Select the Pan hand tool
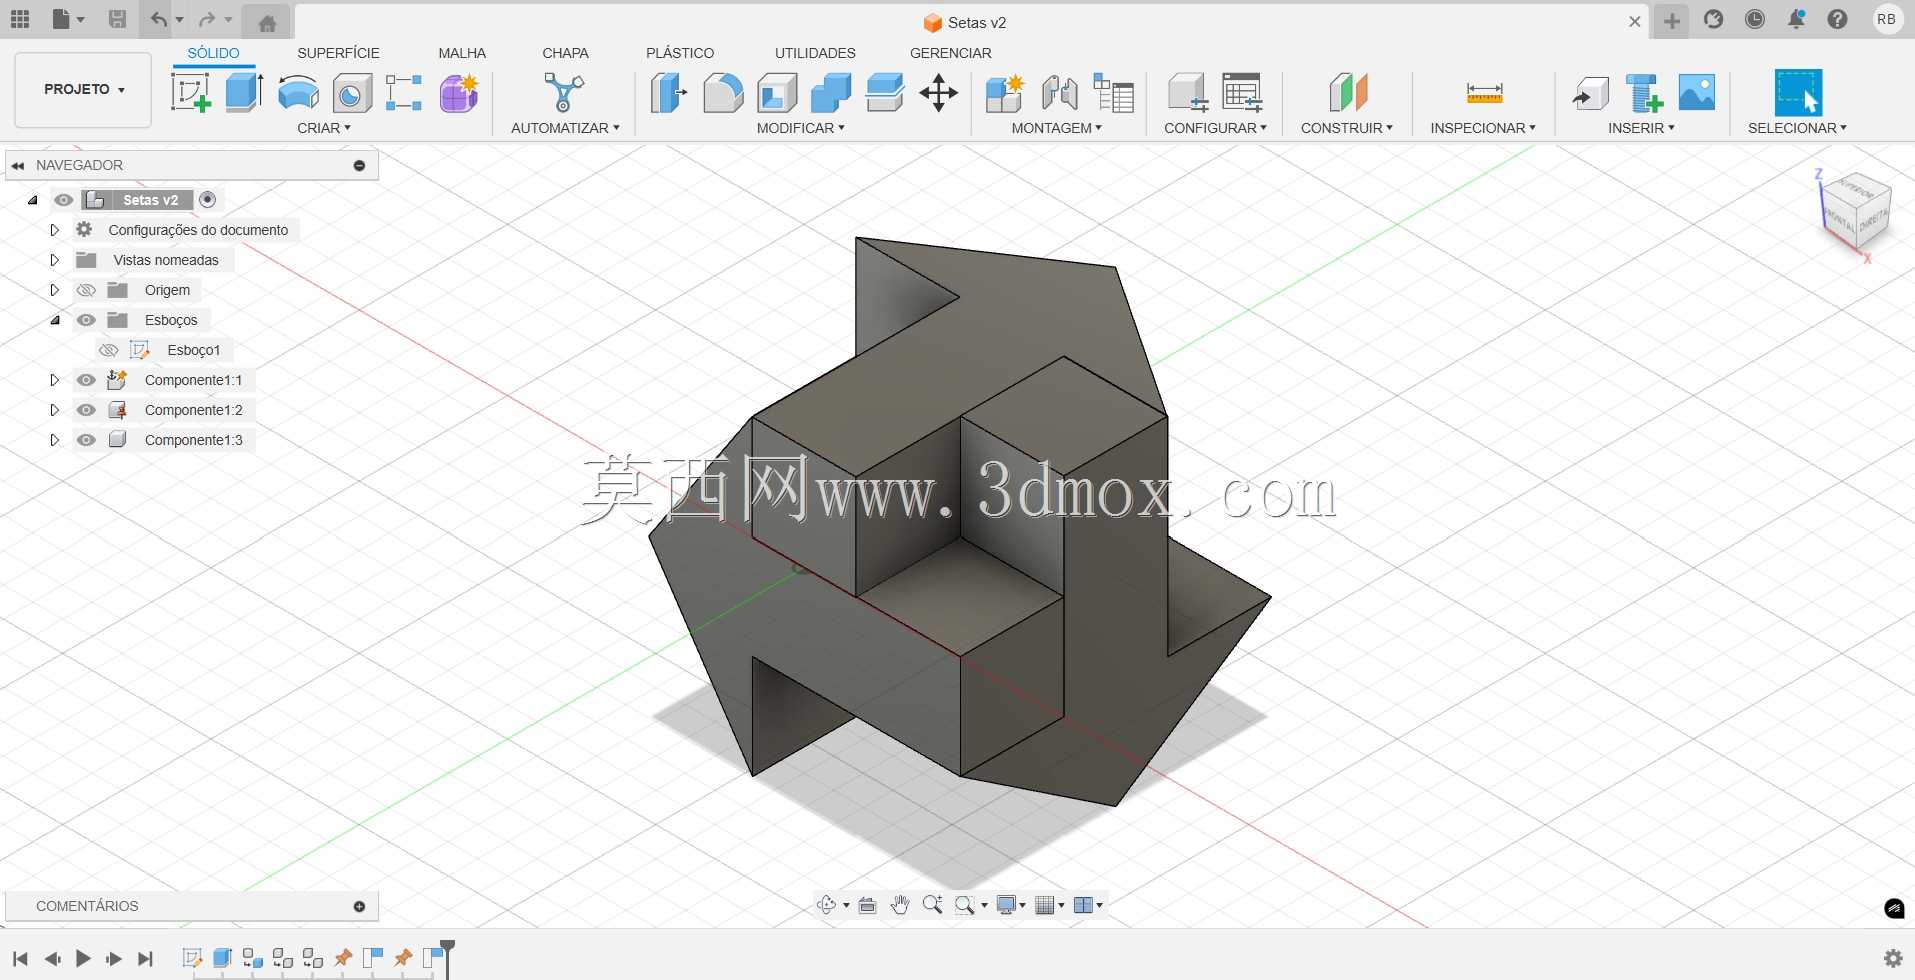The image size is (1915, 980). pyautogui.click(x=900, y=905)
